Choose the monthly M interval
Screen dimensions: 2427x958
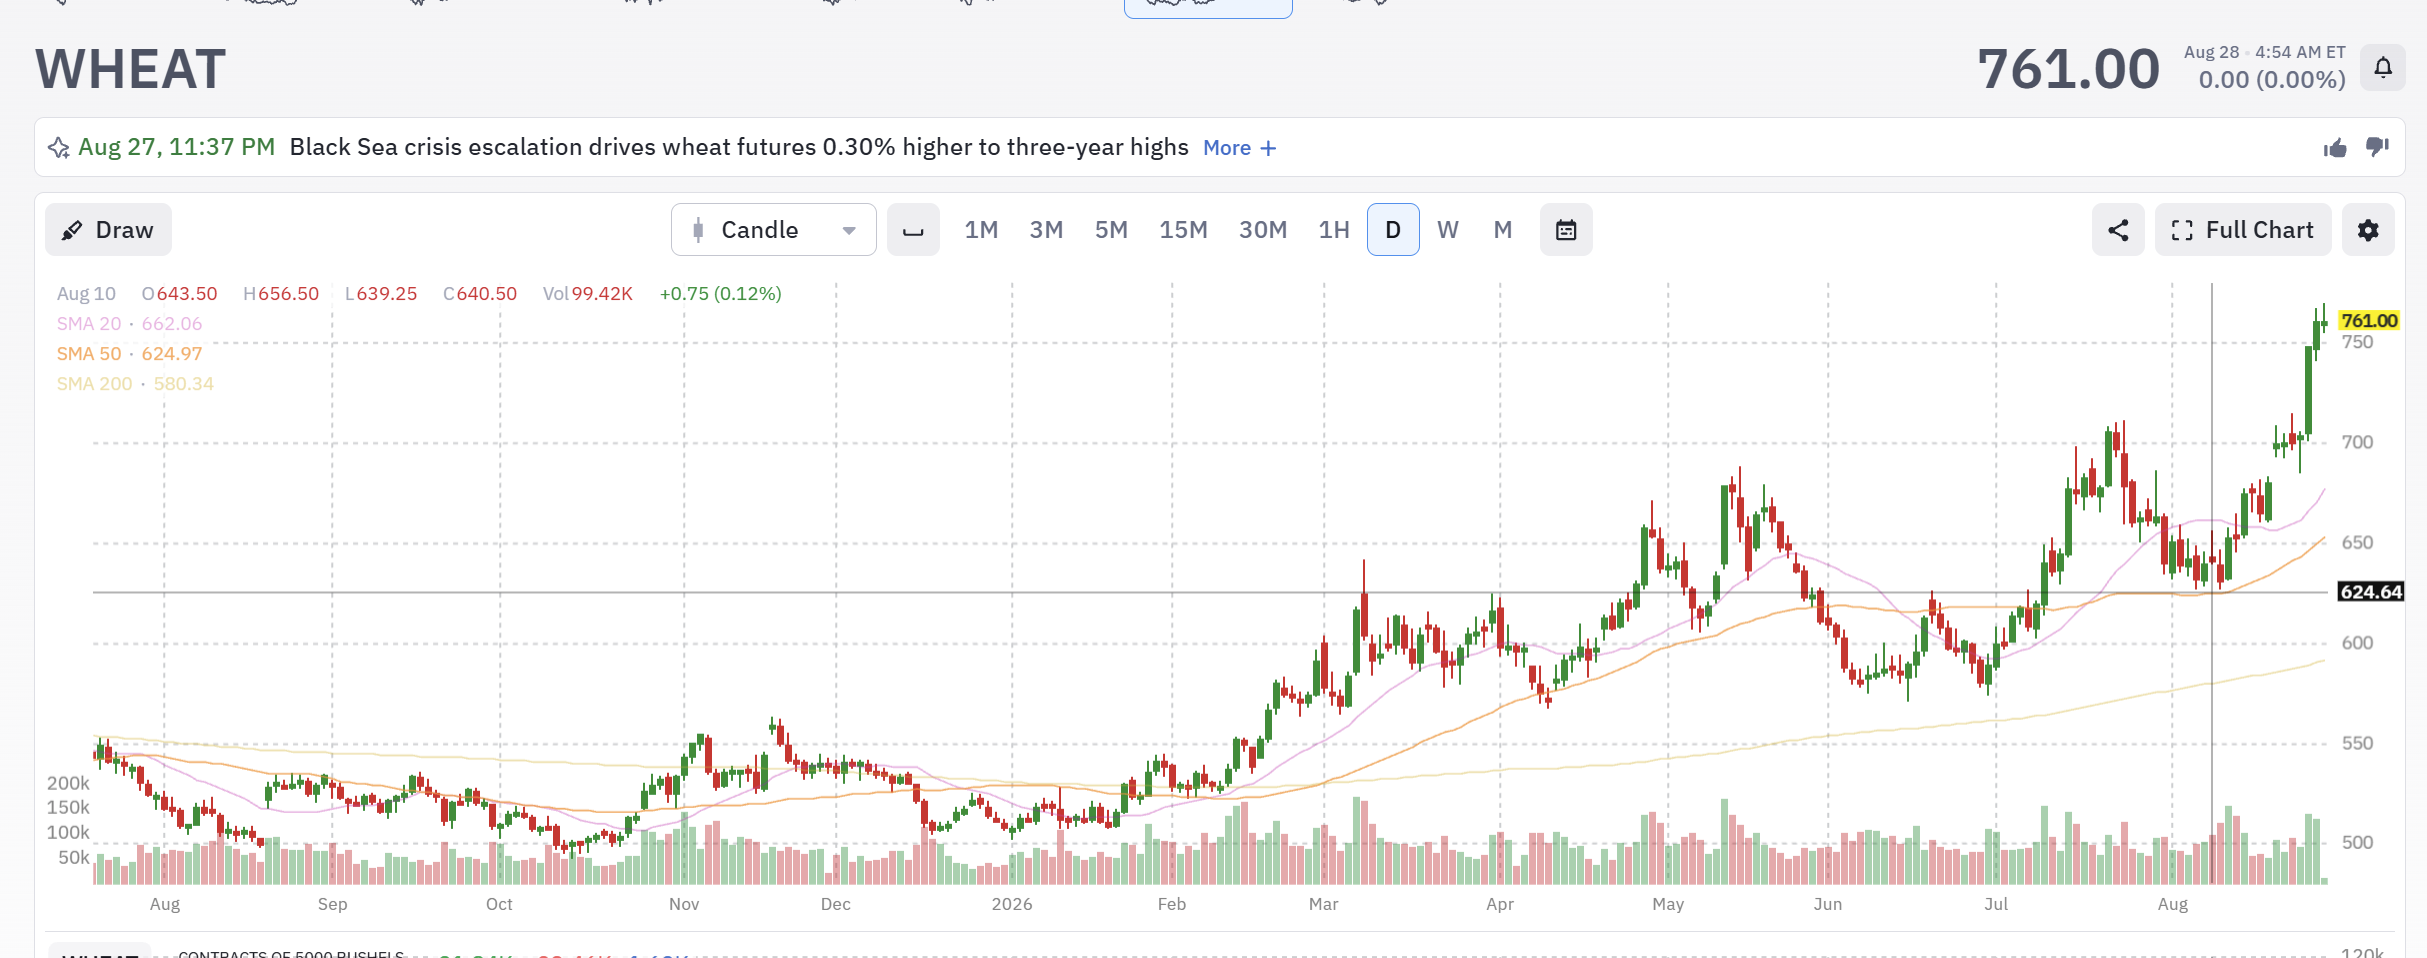point(1502,230)
